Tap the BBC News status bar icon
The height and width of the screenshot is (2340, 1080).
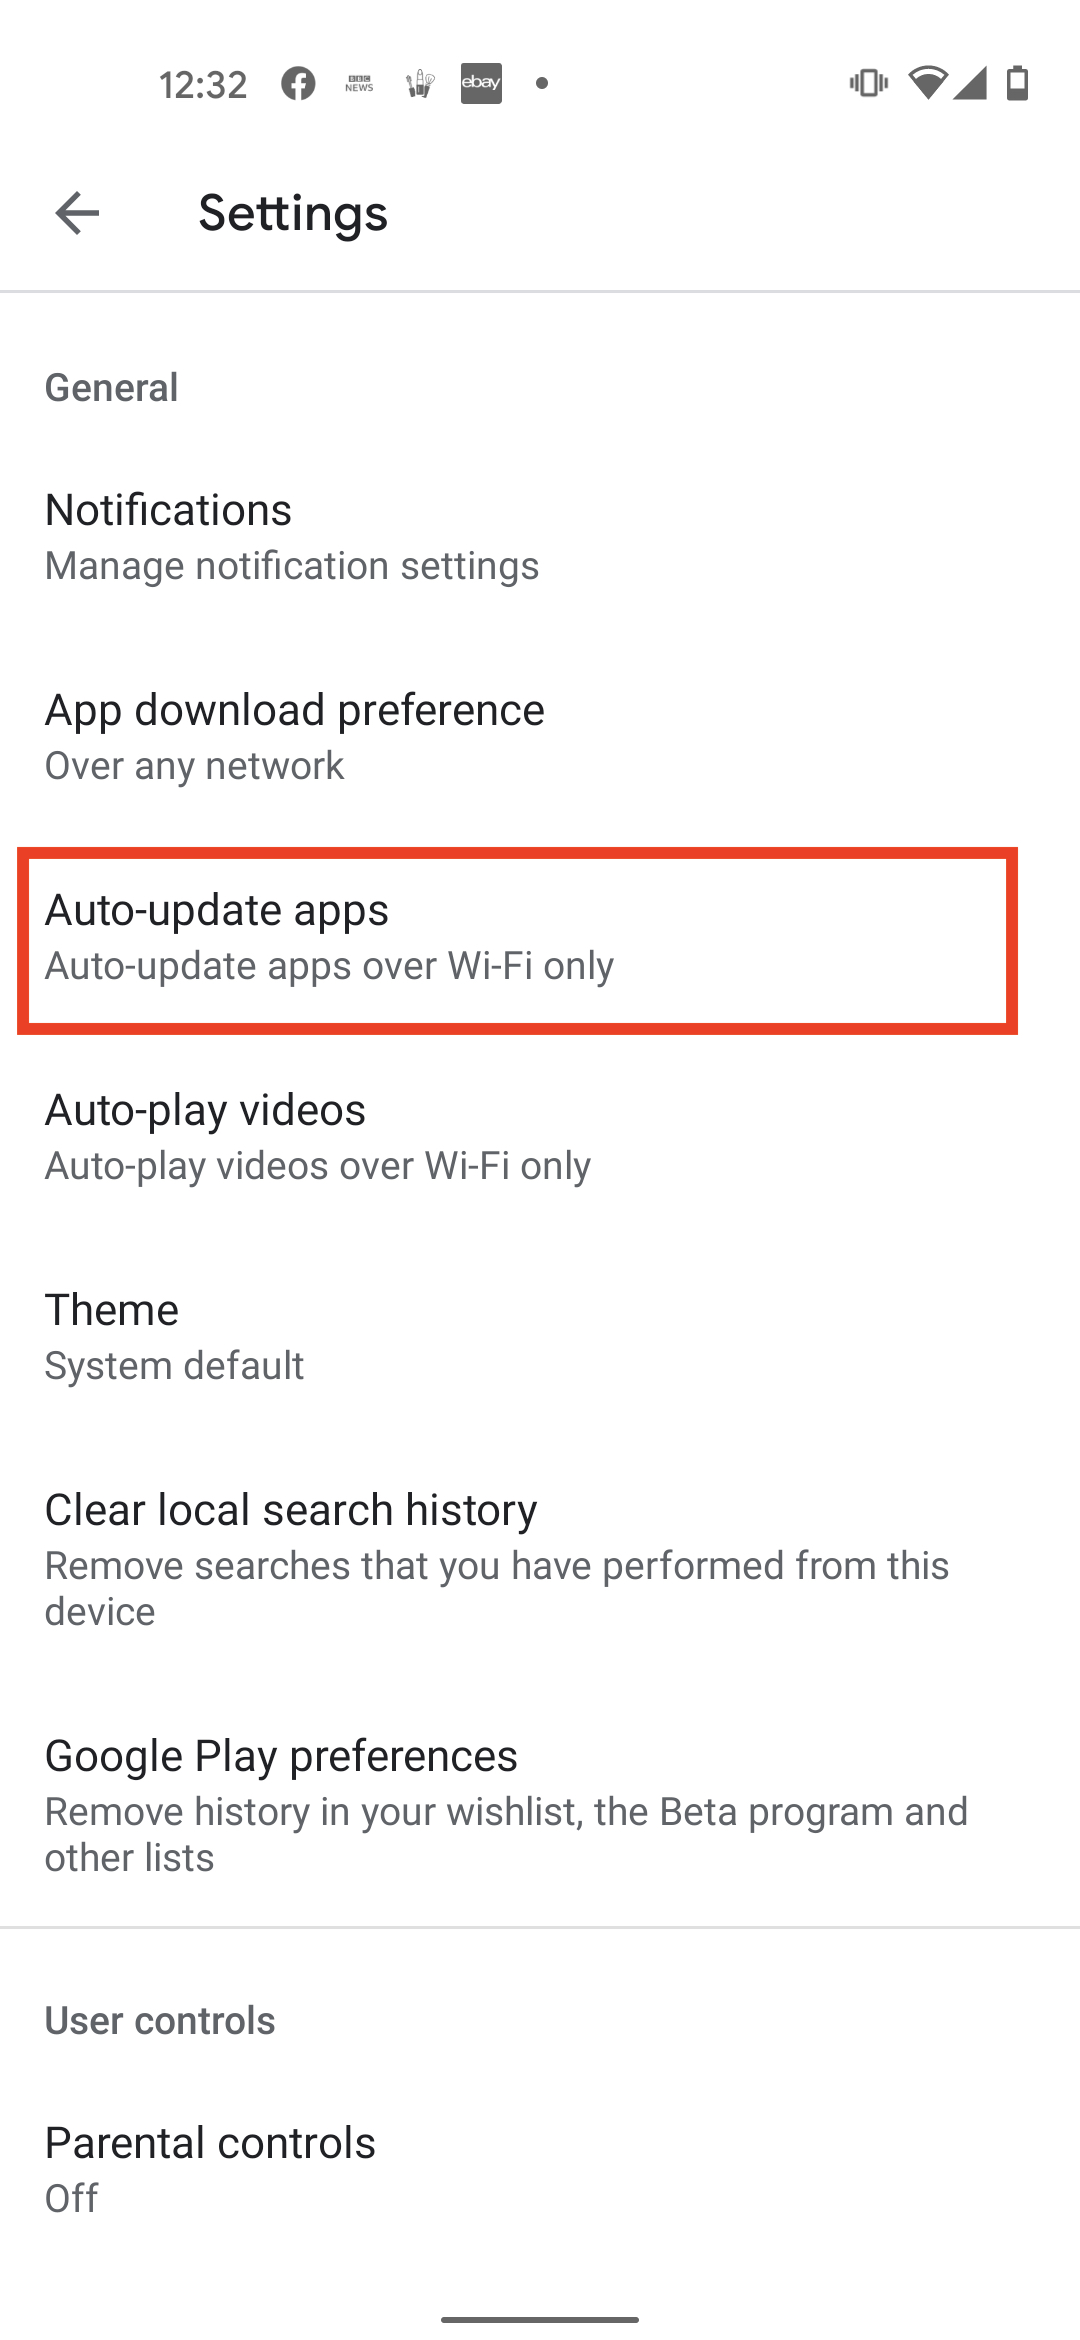point(359,83)
